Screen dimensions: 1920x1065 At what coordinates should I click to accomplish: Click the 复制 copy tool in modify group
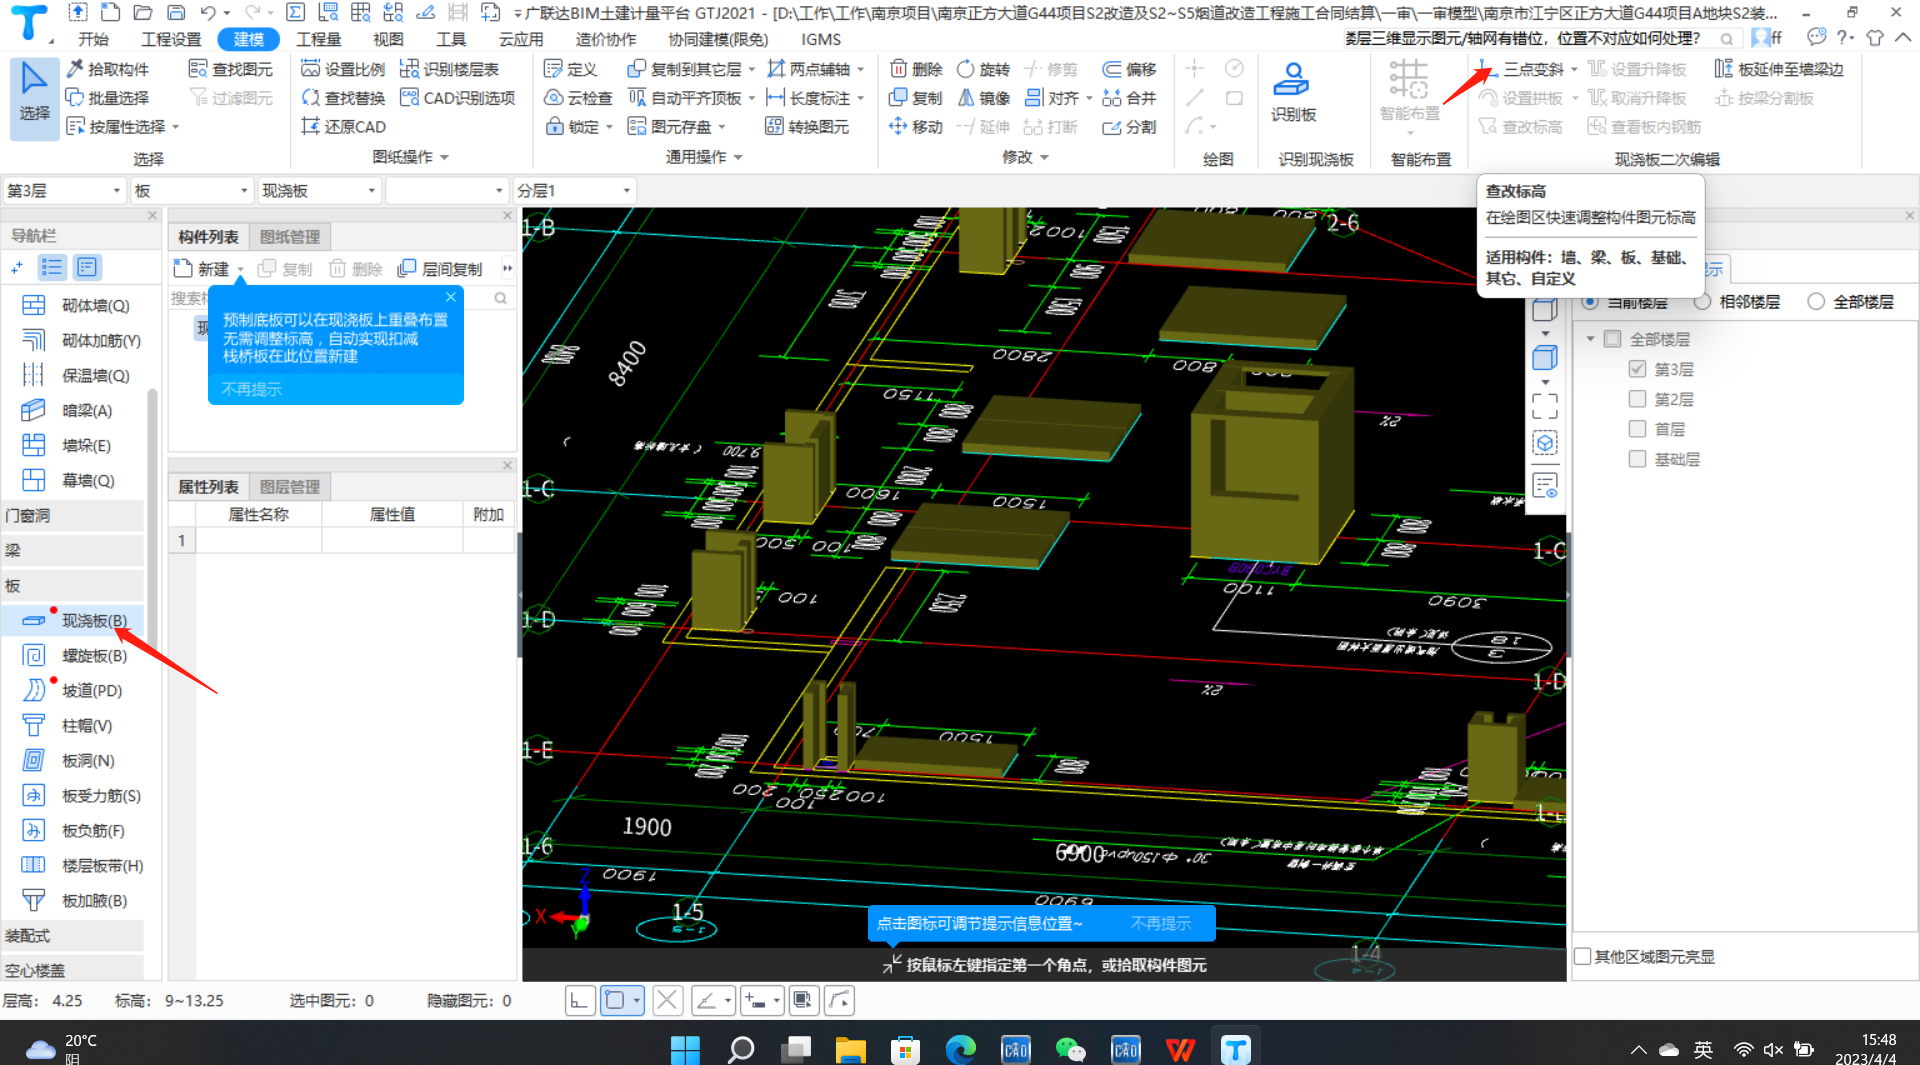916,98
